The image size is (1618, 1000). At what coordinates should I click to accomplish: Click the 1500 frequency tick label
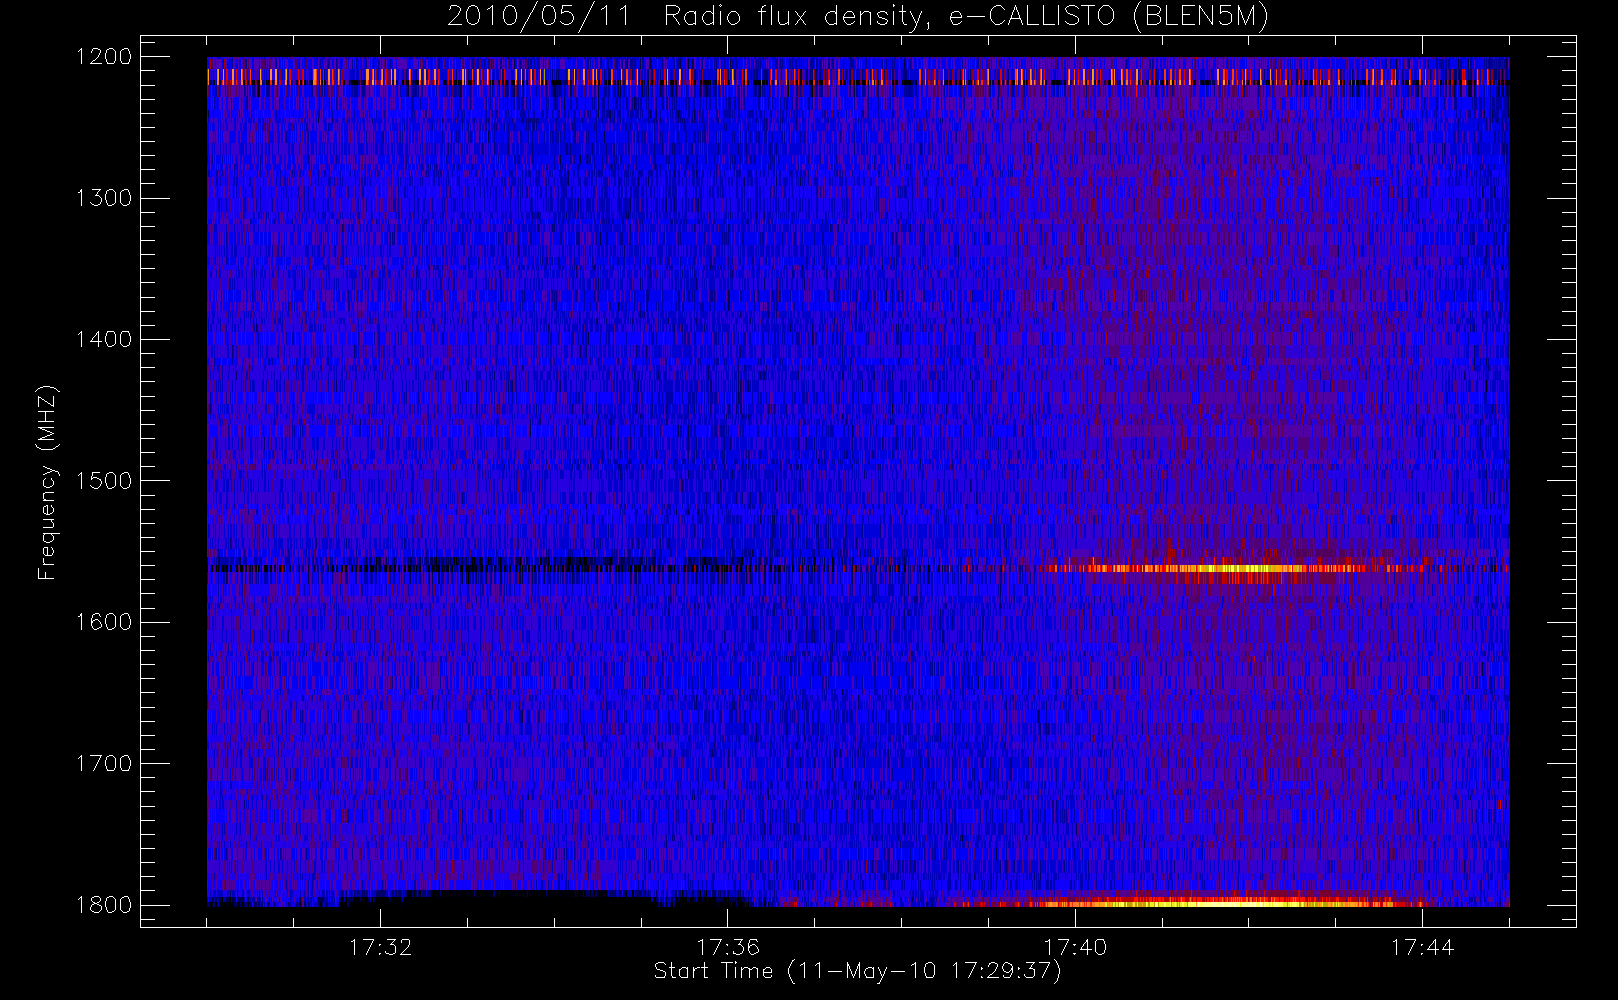tap(104, 481)
